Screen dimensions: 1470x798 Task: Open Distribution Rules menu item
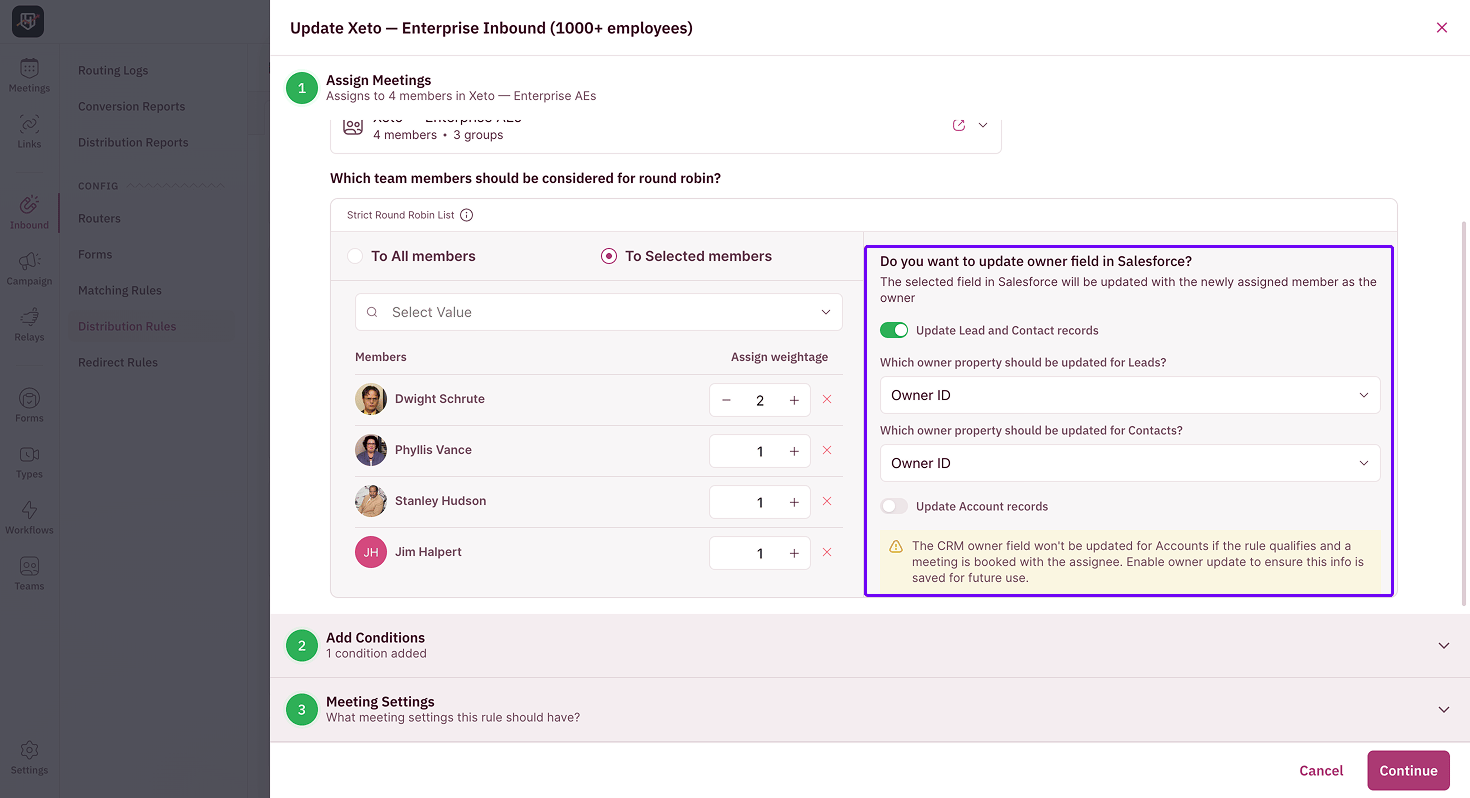tap(127, 326)
